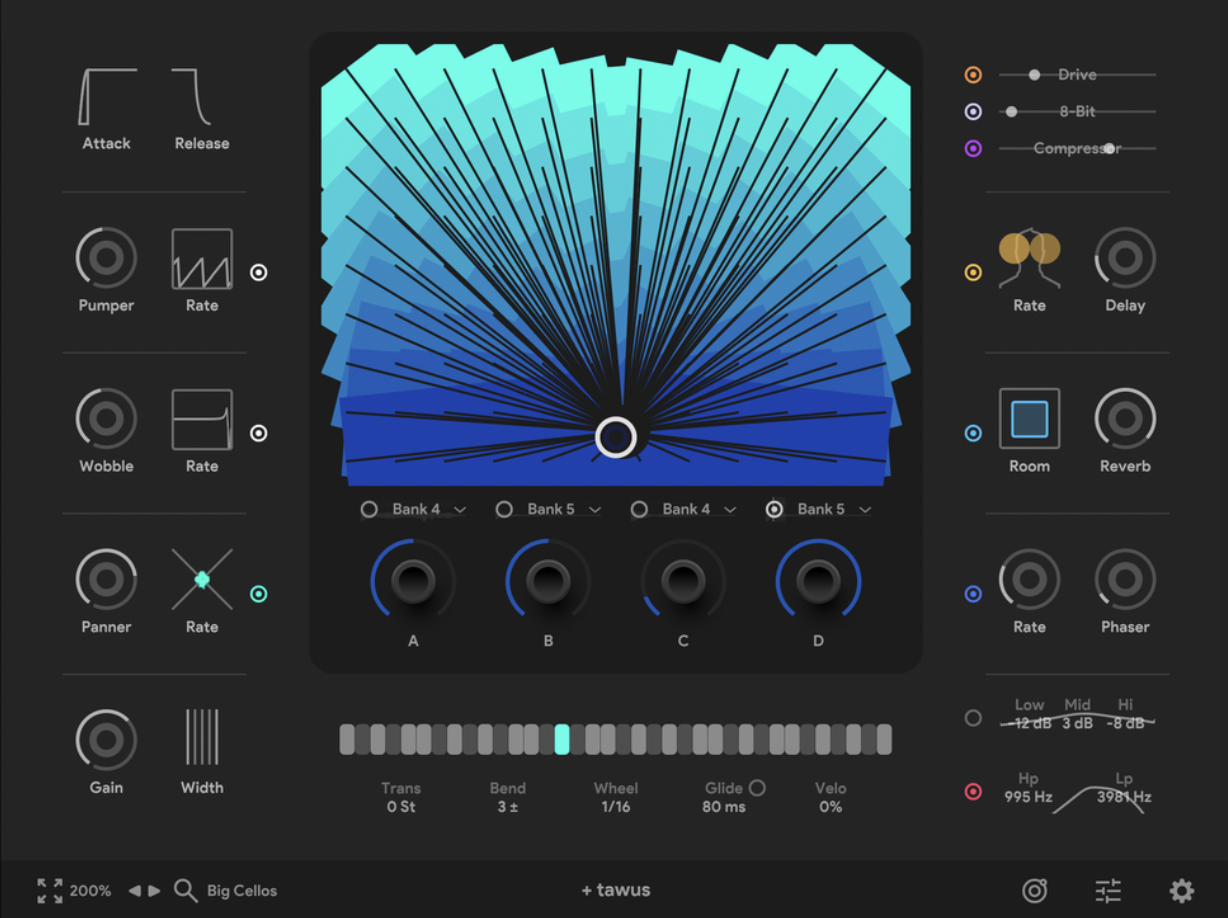The image size is (1228, 918).
Task: Click the Delay knob
Action: click(1125, 258)
